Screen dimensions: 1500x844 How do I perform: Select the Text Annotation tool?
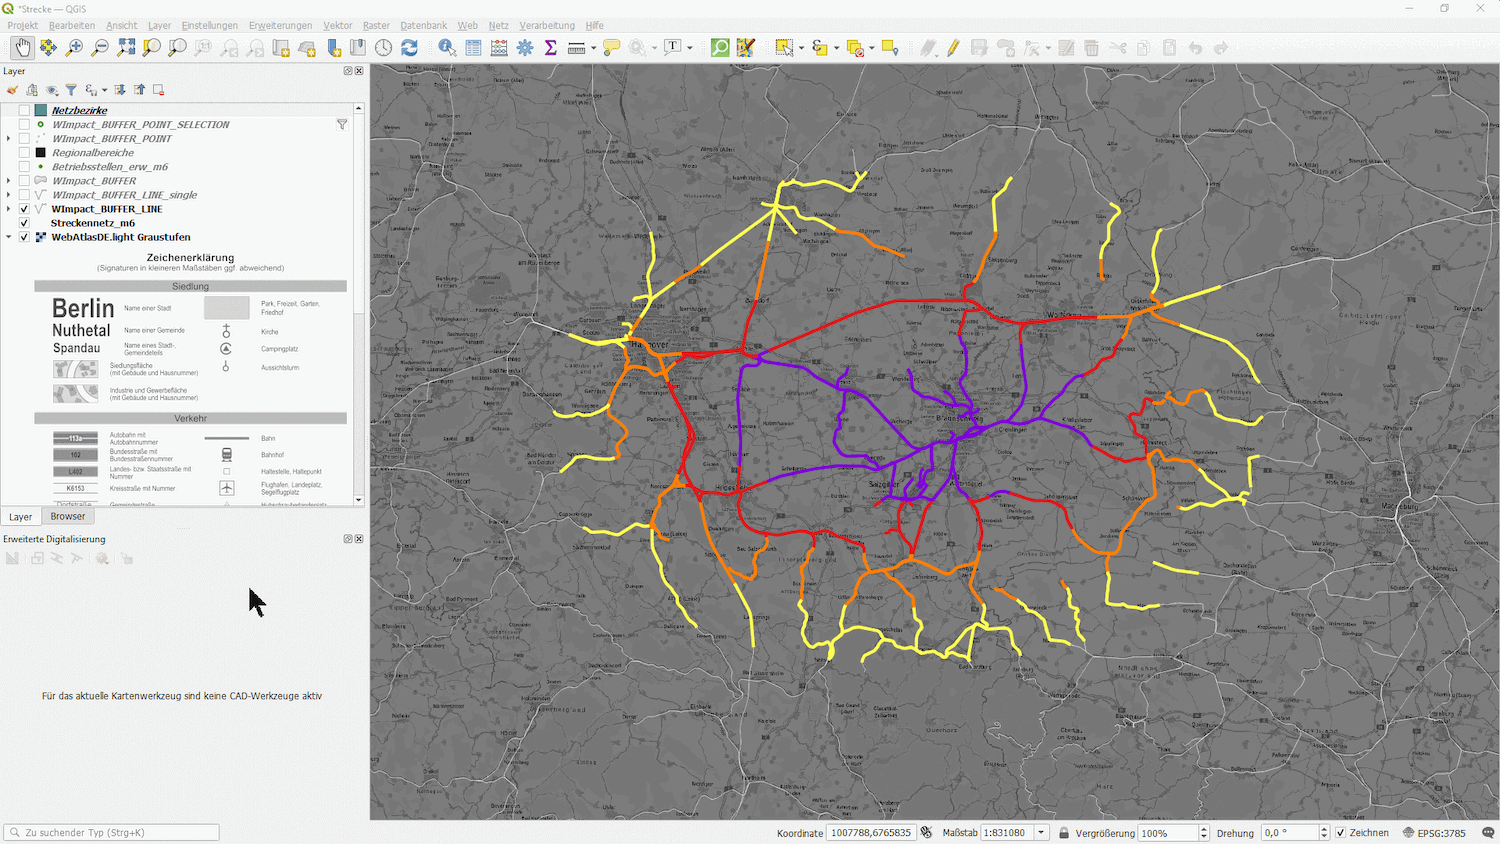[x=673, y=47]
